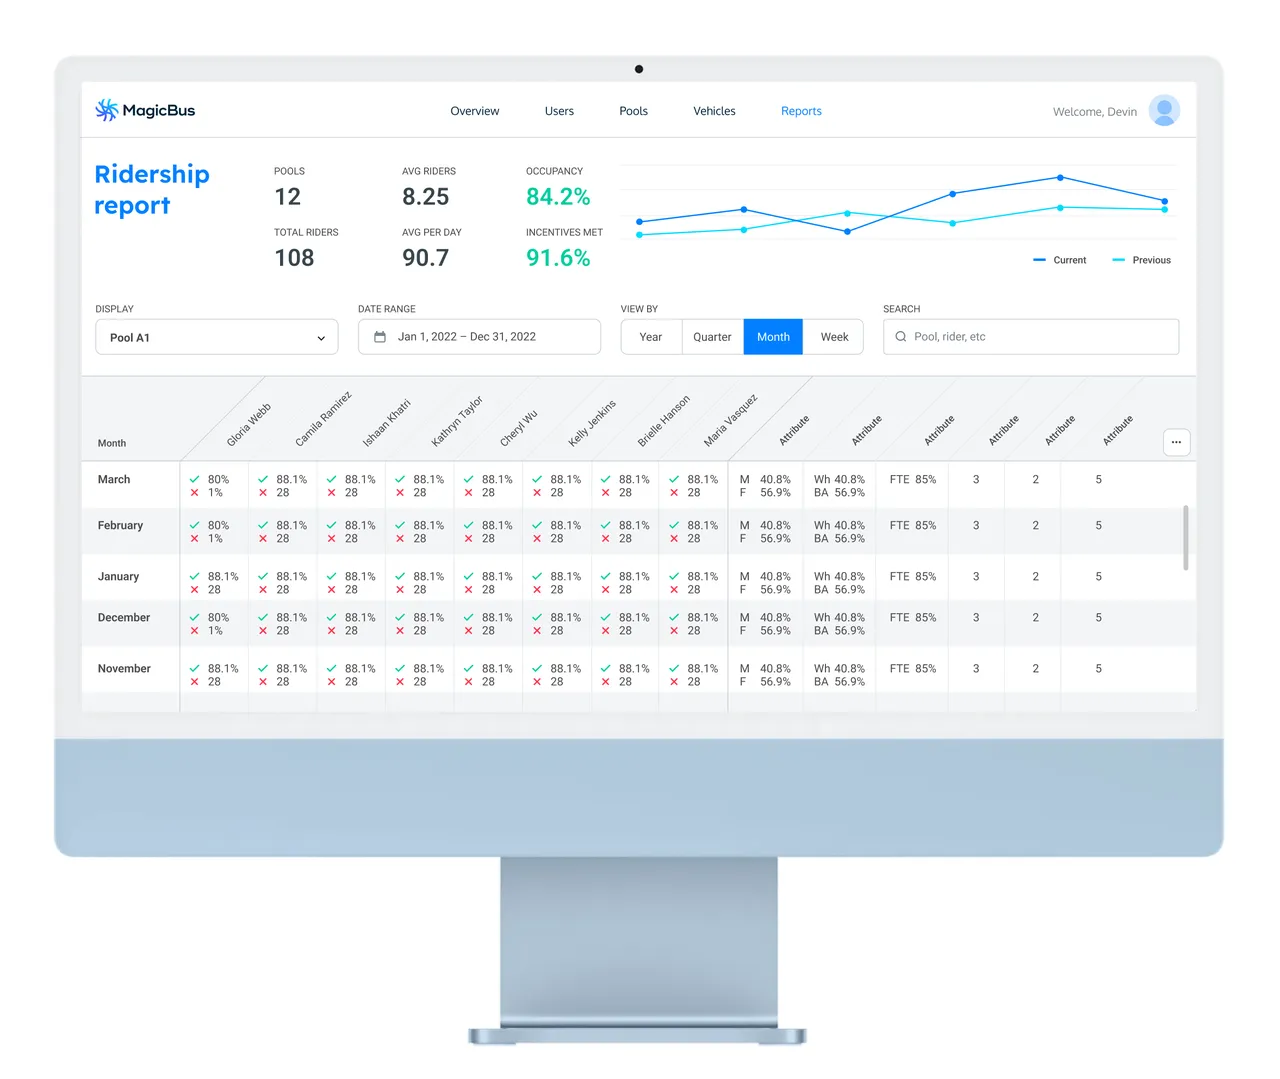Click the Incentives Met 91.6% value
Screen dimensions: 1280x1079
tap(558, 258)
